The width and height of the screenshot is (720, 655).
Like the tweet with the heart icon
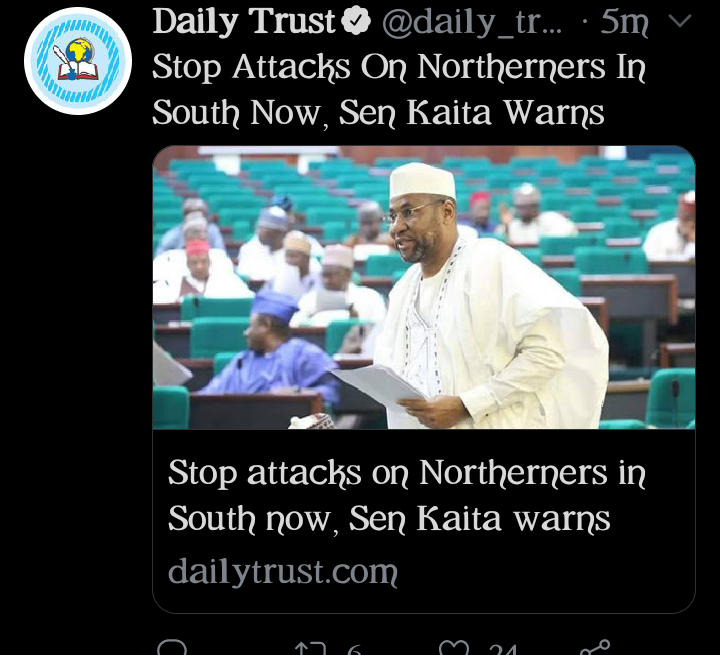(454, 648)
